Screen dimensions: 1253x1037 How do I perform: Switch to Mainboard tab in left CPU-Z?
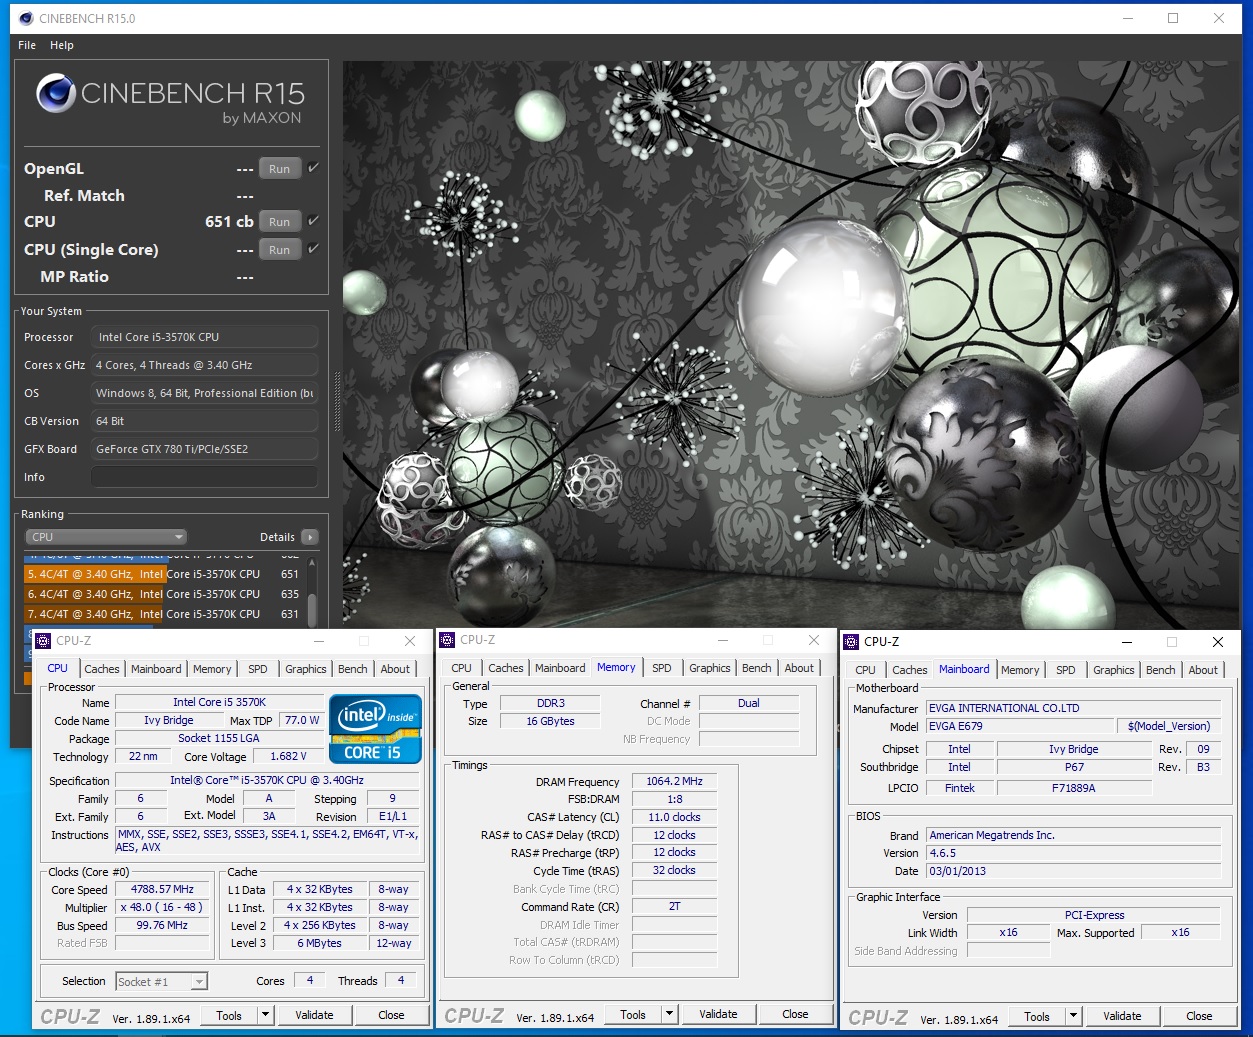(157, 669)
